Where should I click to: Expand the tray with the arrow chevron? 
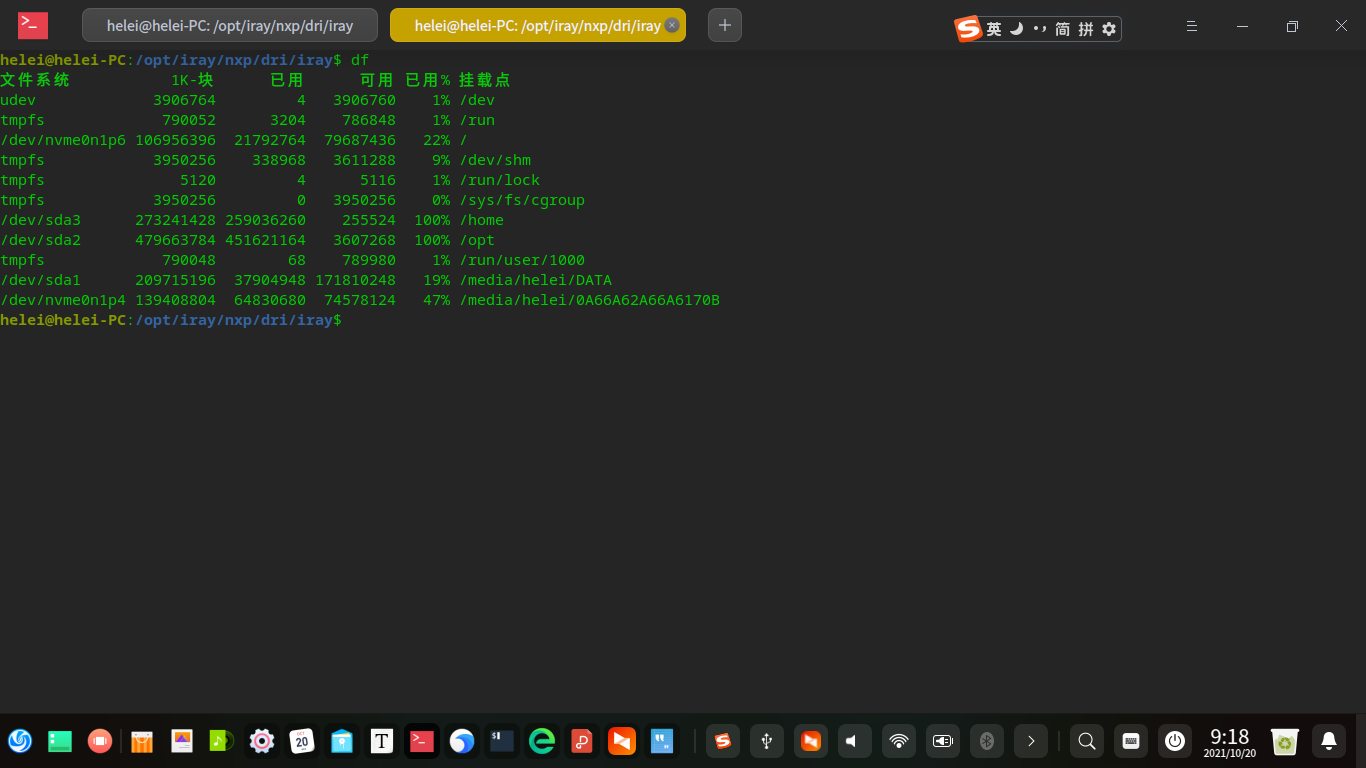[x=1030, y=741]
